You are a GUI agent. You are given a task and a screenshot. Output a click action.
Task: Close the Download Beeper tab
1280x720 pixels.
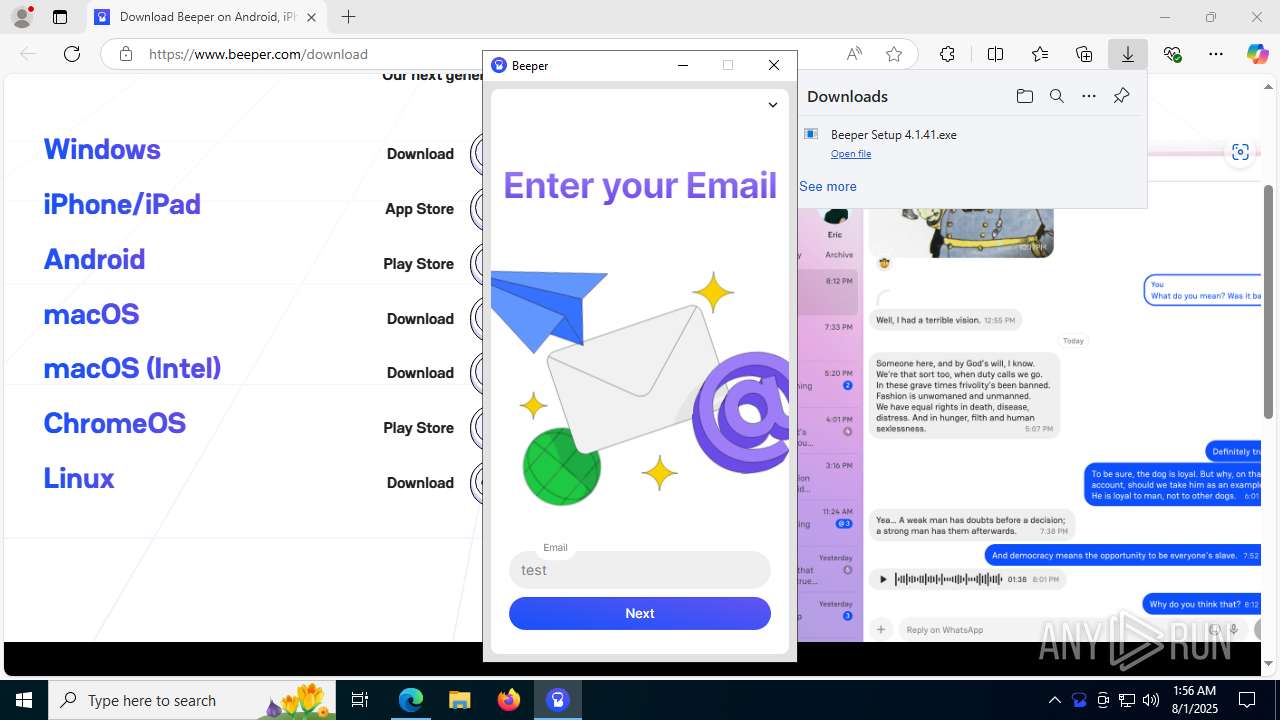point(311,17)
